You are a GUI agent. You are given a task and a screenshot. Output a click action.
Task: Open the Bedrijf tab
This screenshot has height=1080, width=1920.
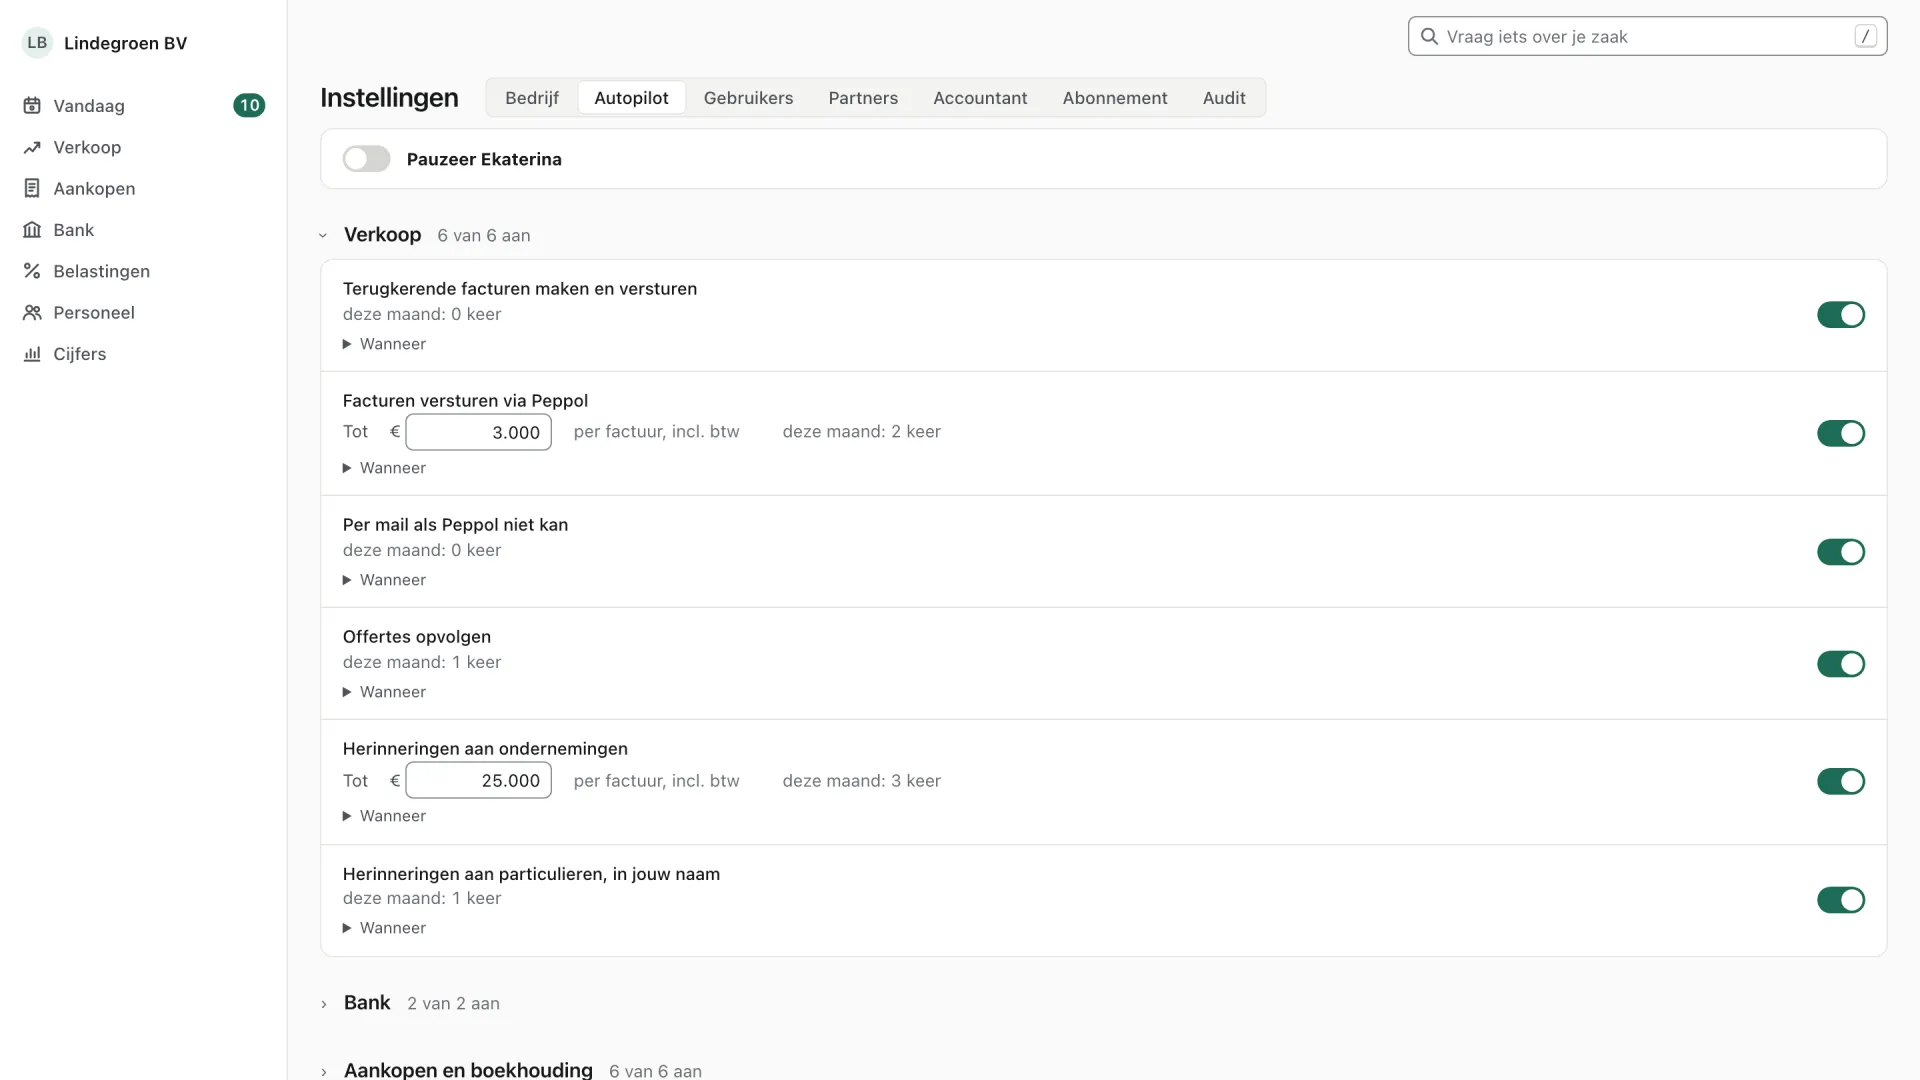tap(532, 98)
